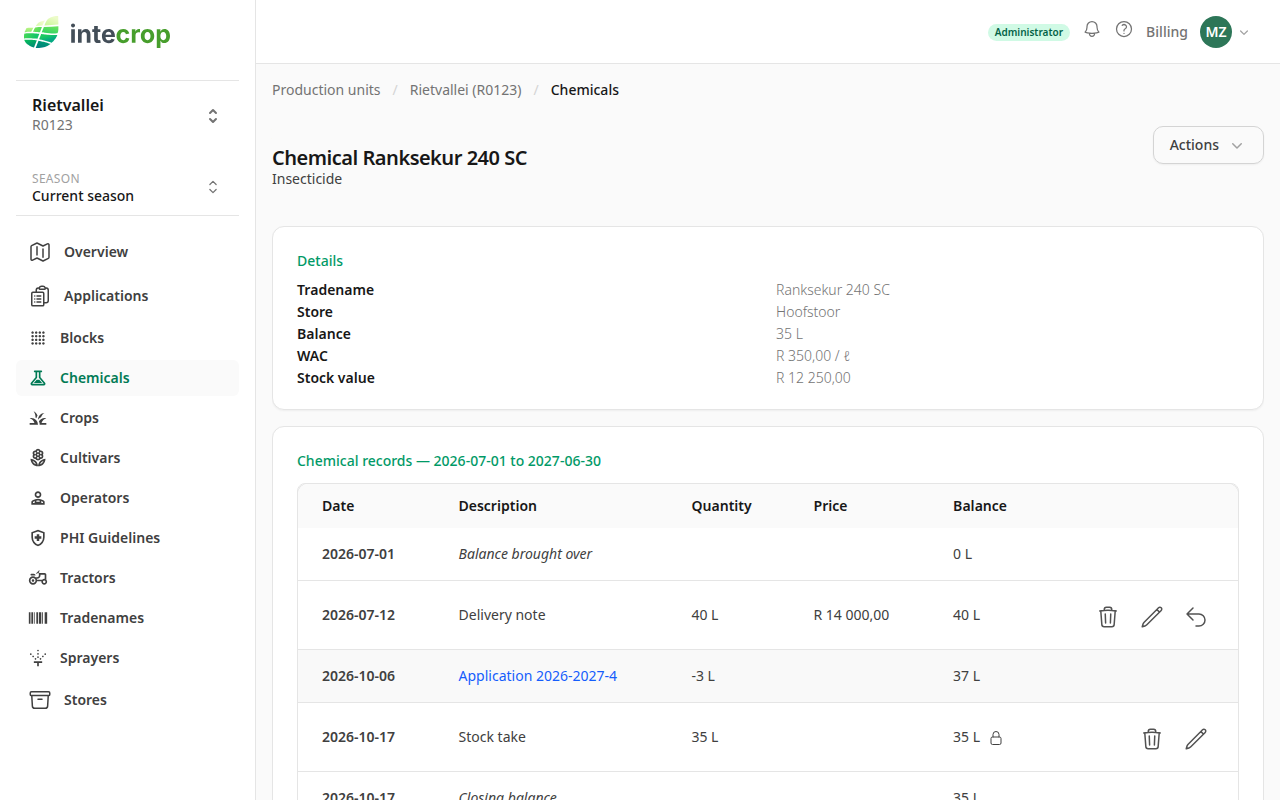Click the return arrow on Delivery note row
1280x800 pixels.
pyautogui.click(x=1196, y=617)
